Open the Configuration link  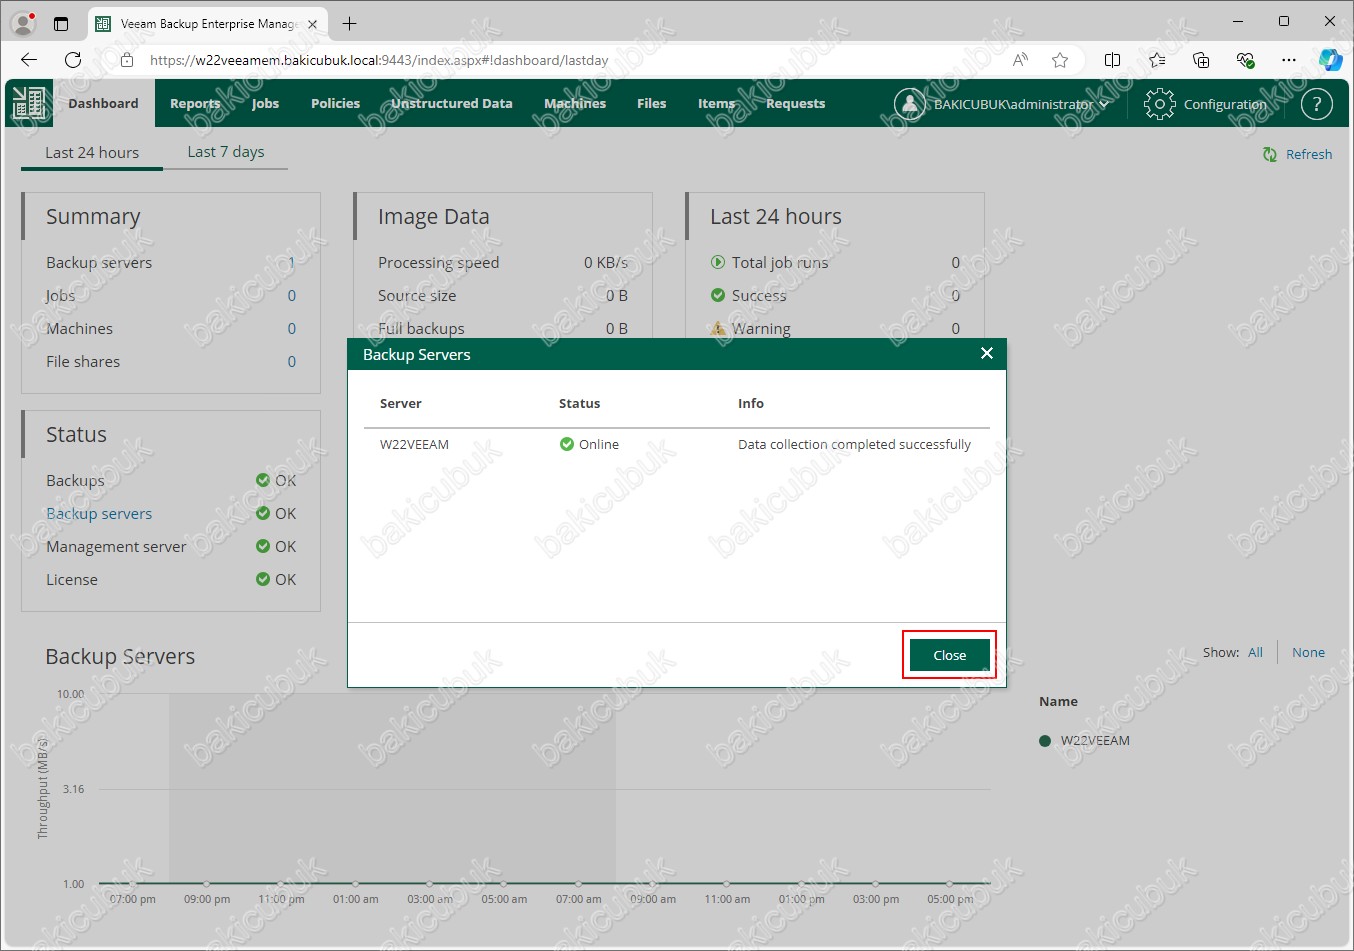[1225, 104]
